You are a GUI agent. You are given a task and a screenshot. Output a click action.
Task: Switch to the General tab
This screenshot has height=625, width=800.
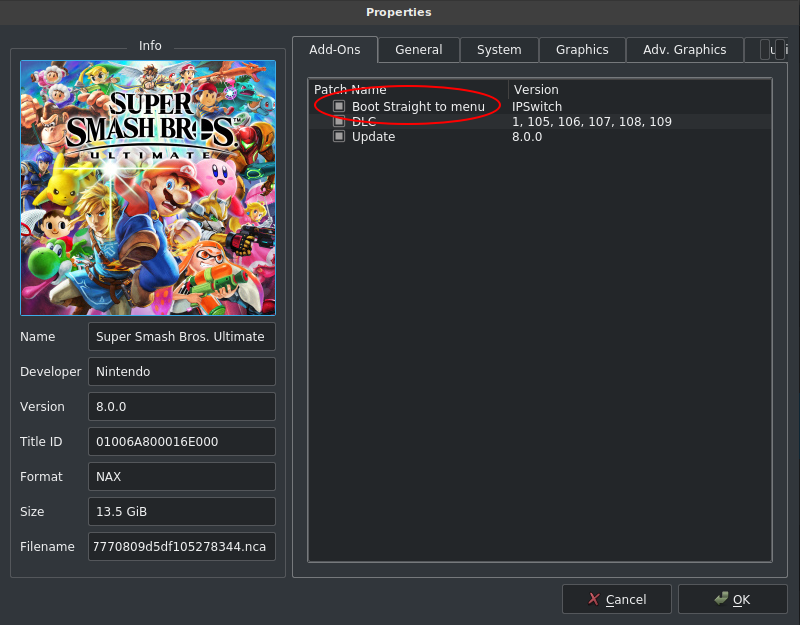tap(418, 50)
